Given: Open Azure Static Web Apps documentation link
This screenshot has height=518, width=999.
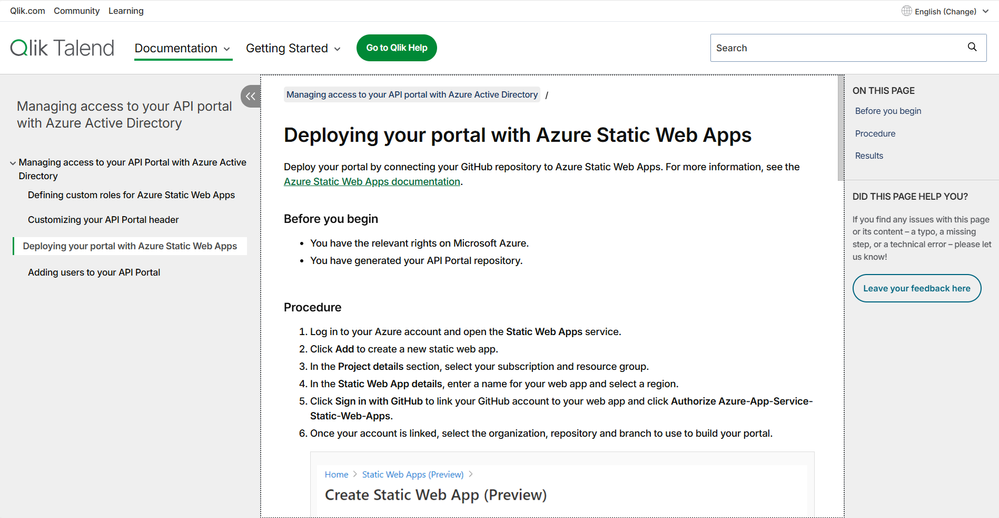Looking at the screenshot, I should tap(372, 182).
